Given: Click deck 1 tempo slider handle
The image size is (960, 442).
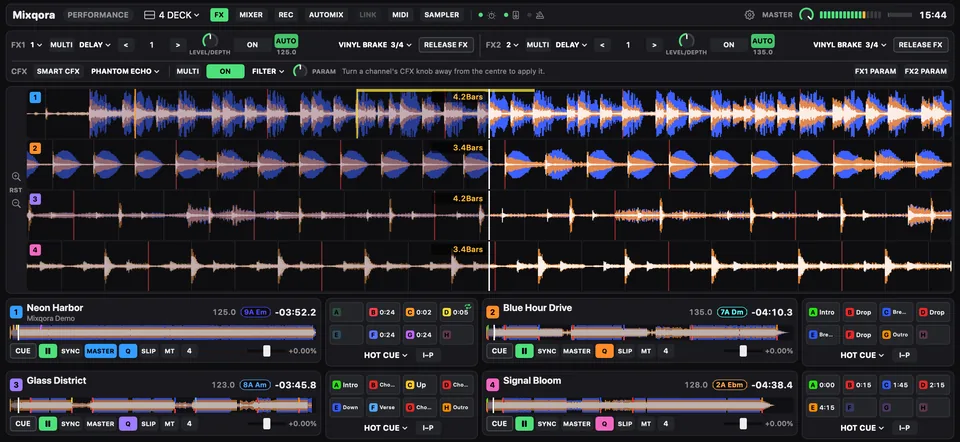Looking at the screenshot, I should [266, 351].
